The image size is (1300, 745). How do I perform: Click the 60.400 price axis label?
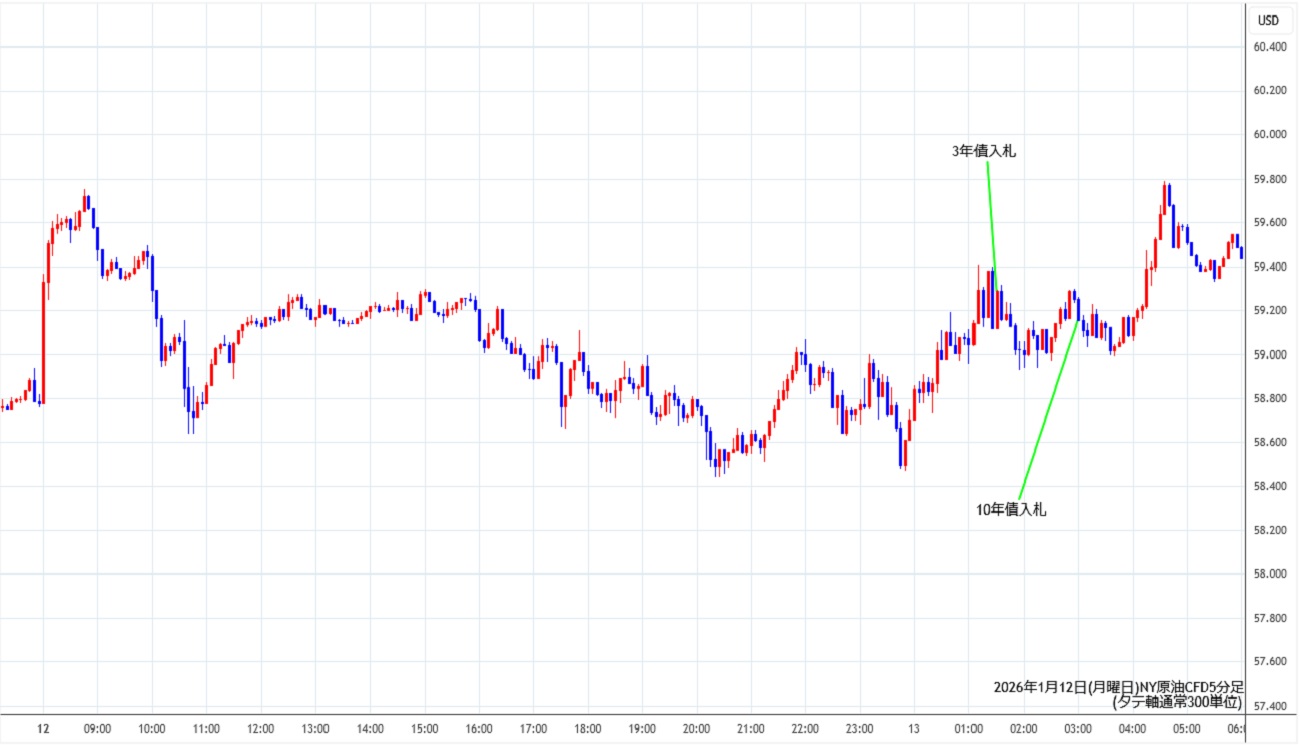1270,47
